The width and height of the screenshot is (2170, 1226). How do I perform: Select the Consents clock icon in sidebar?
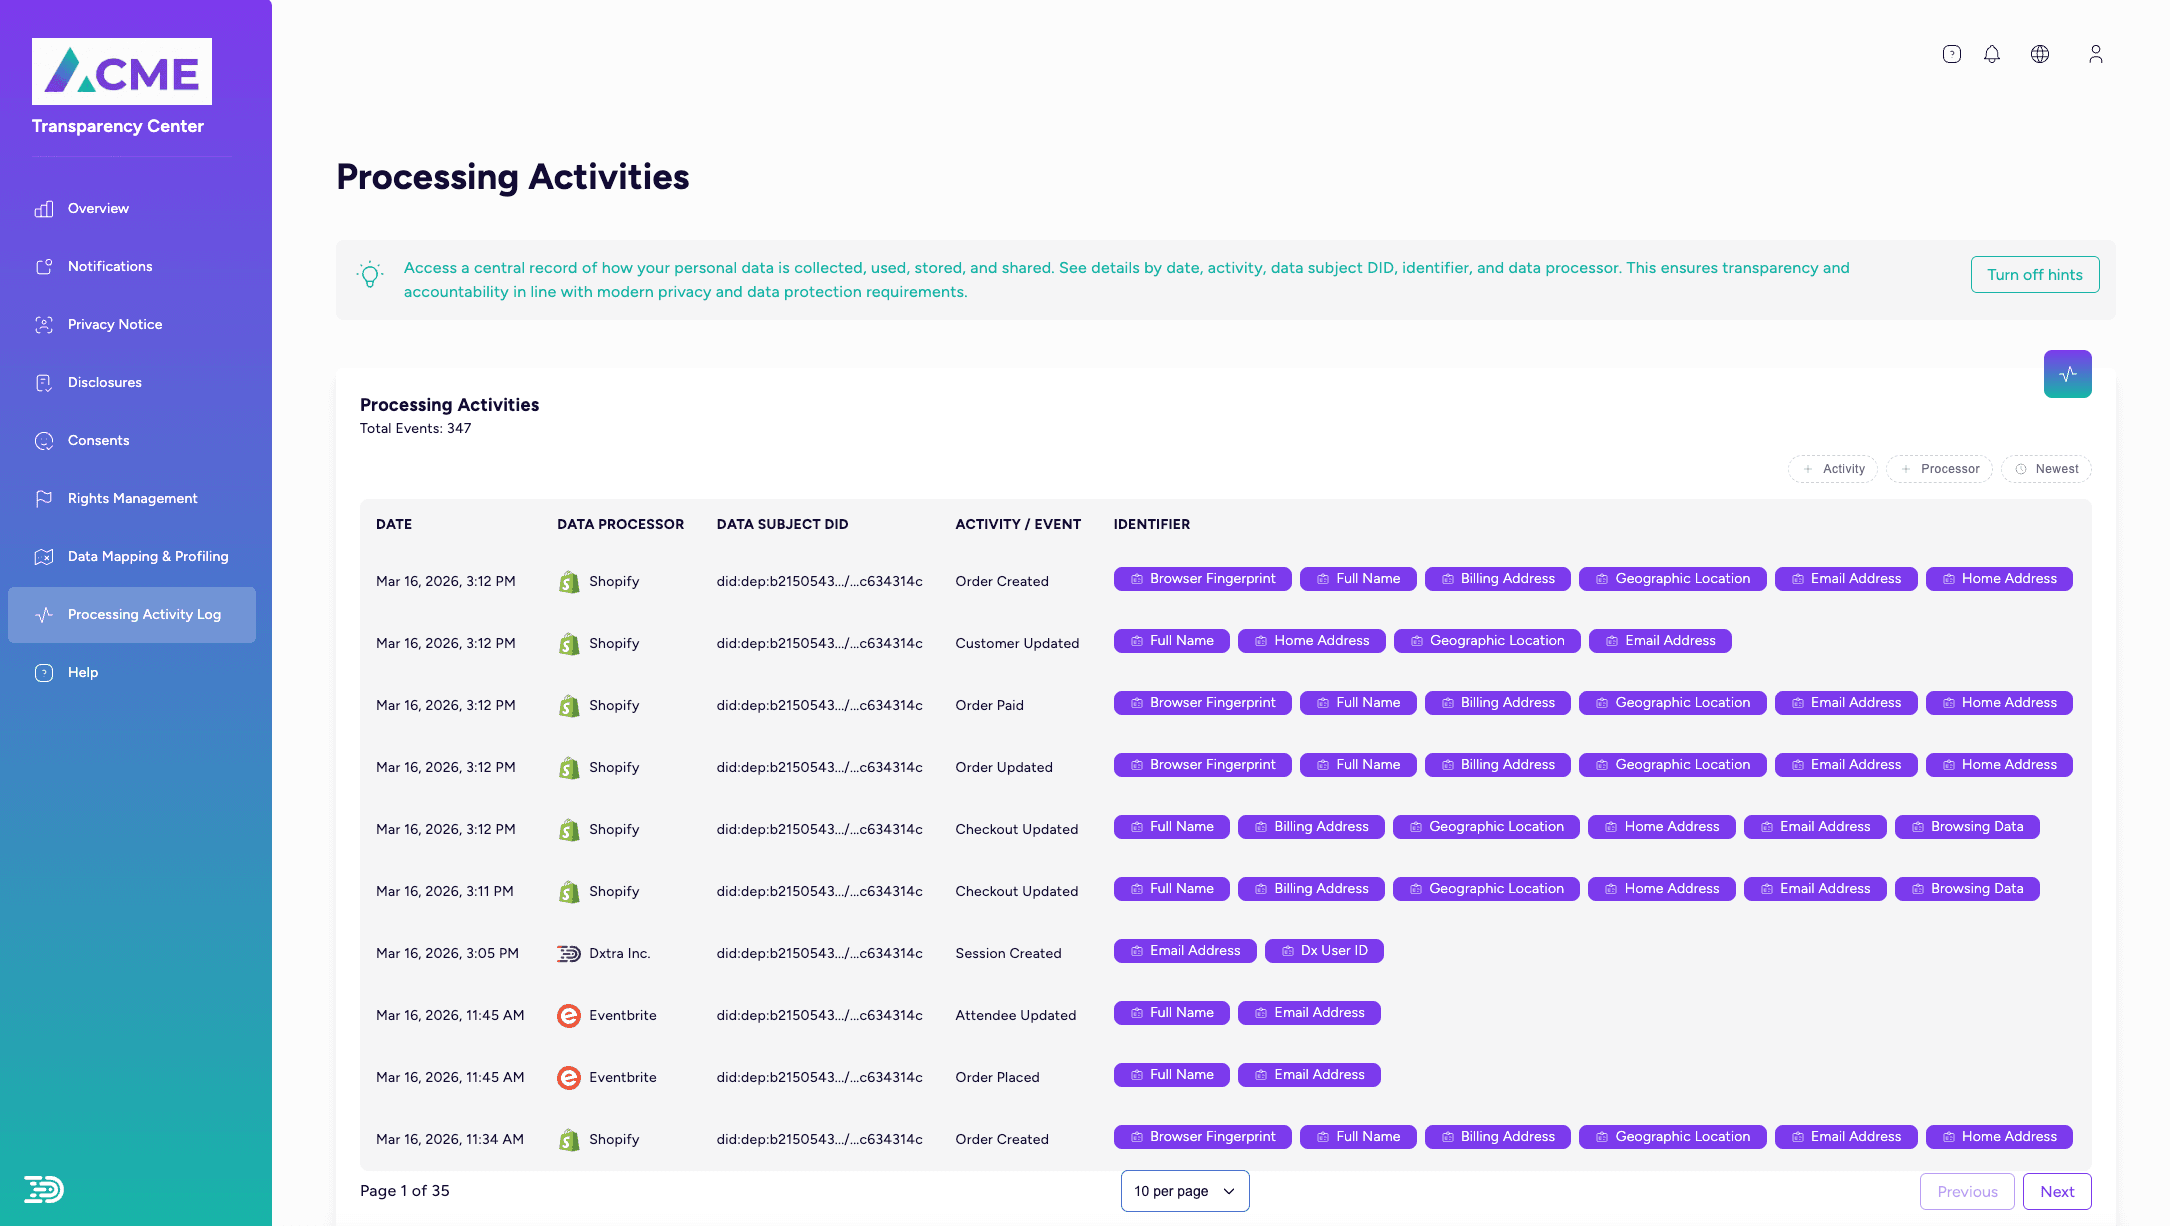tap(44, 440)
